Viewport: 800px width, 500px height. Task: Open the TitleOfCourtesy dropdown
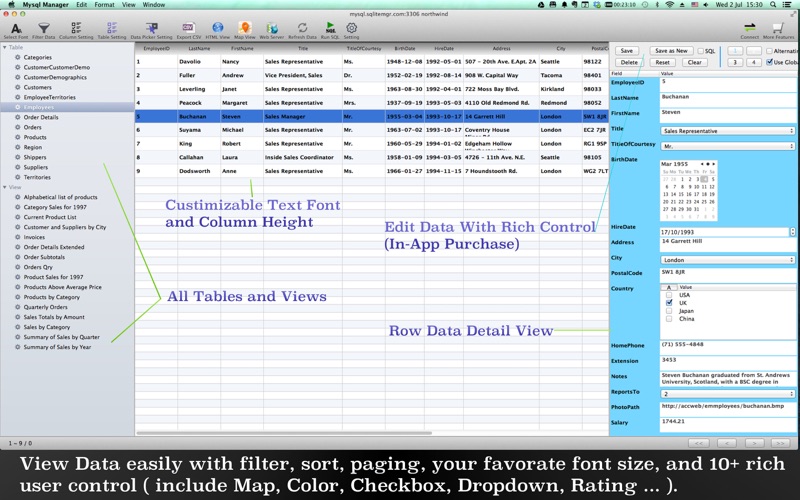pos(728,146)
